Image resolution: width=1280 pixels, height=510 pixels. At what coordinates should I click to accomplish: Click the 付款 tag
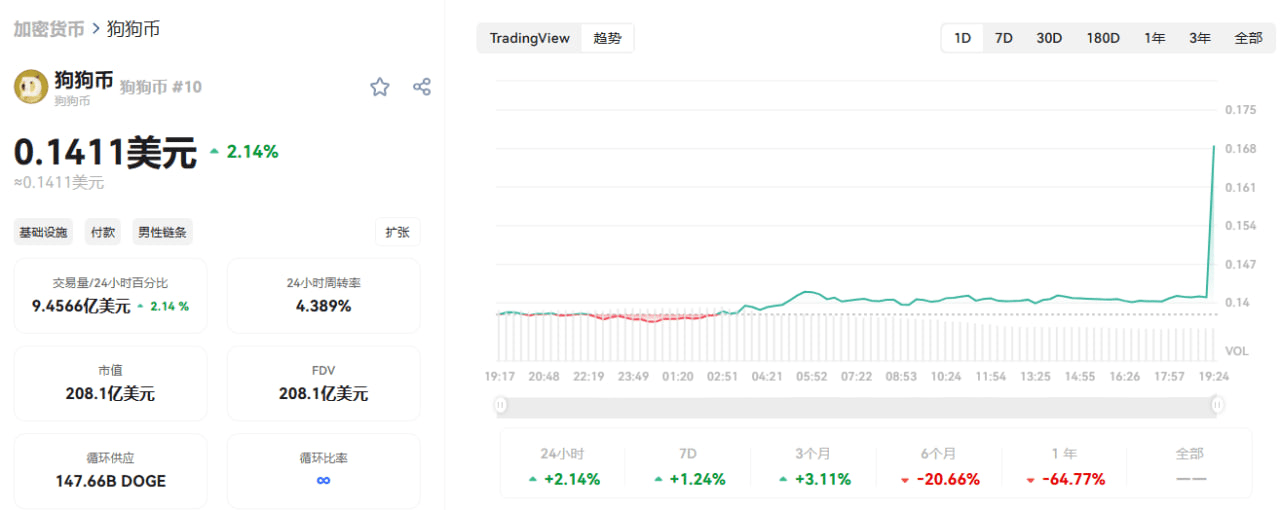(x=103, y=232)
